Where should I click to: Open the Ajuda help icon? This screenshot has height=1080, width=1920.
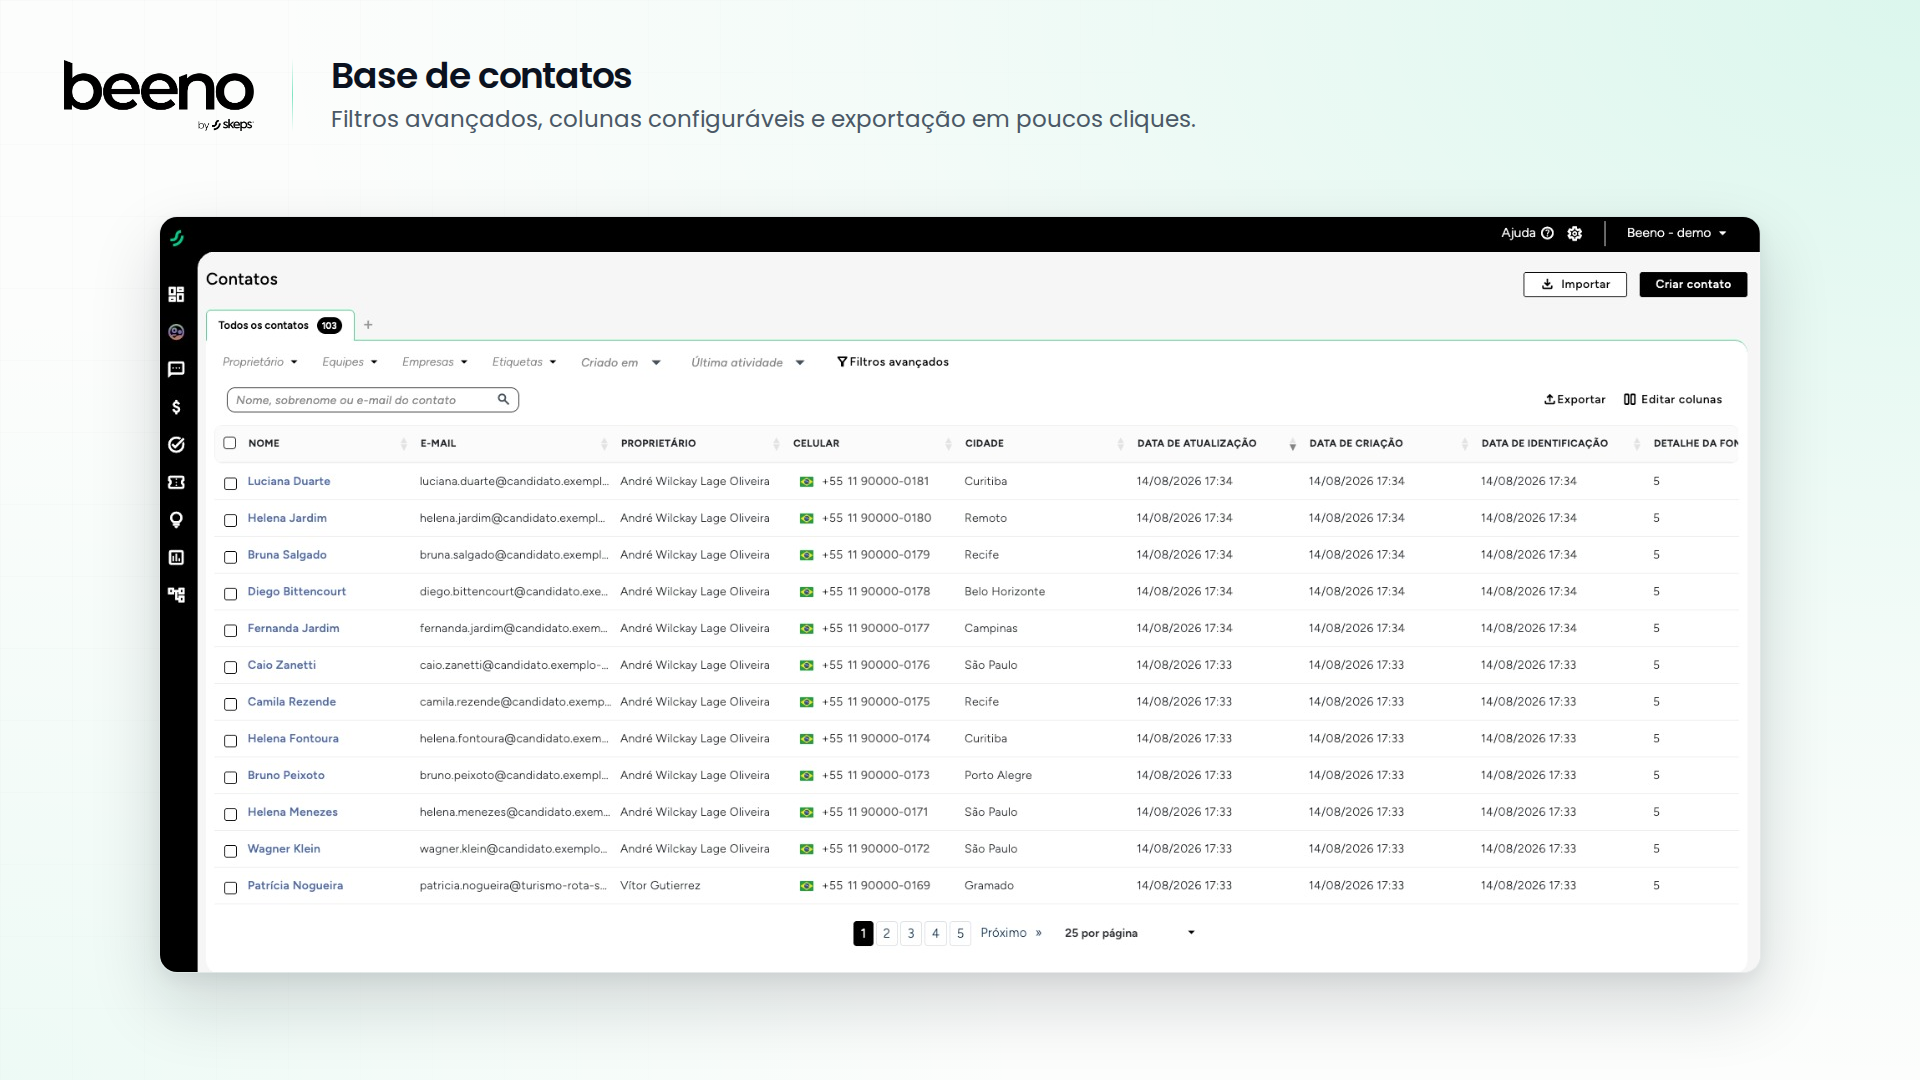click(x=1547, y=233)
